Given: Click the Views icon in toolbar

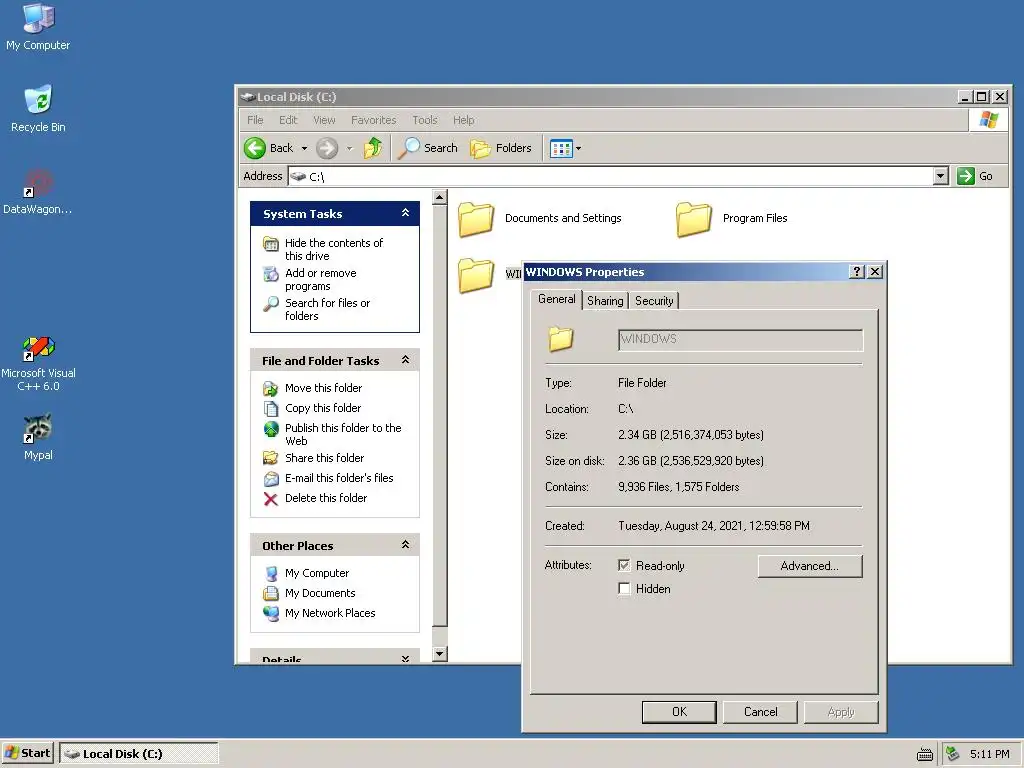Looking at the screenshot, I should coord(561,148).
